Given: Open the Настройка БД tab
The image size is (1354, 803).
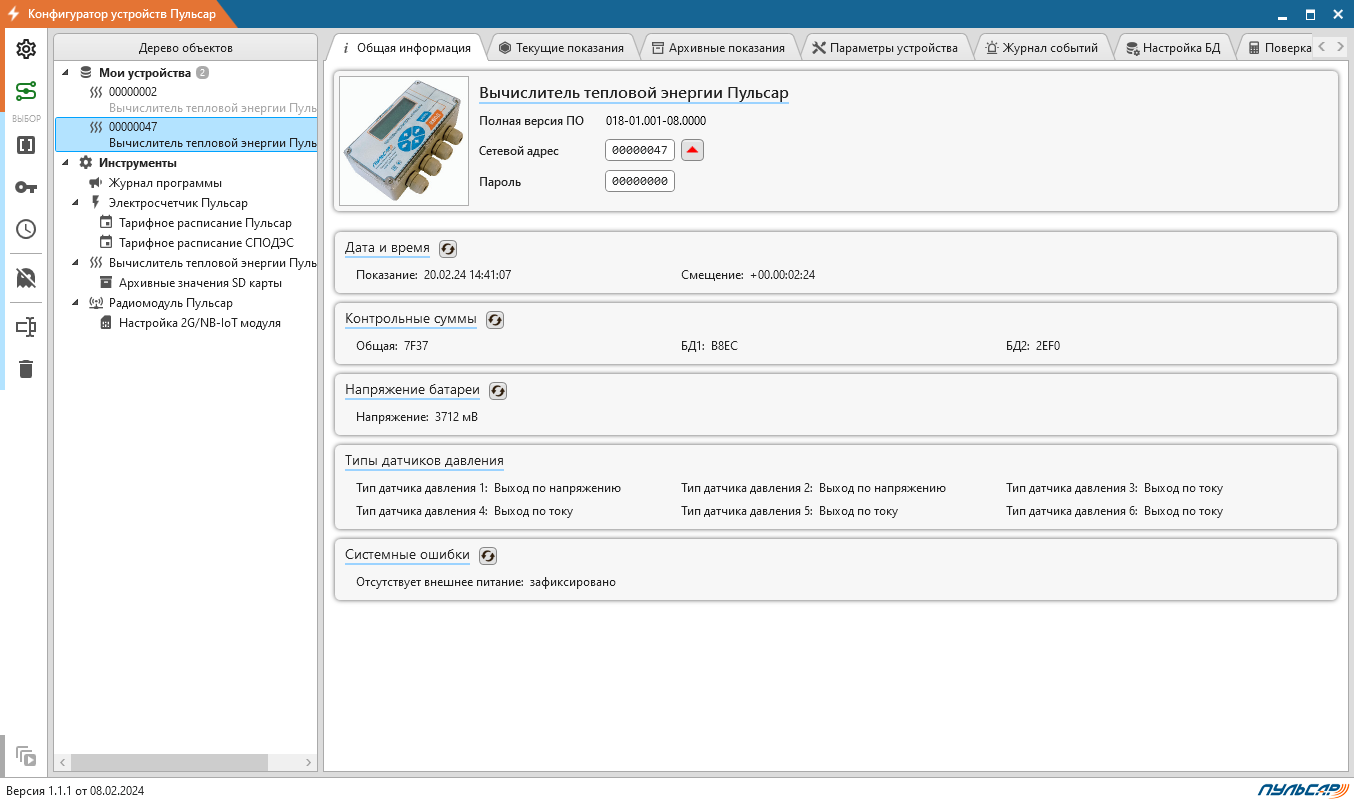Looking at the screenshot, I should (1173, 47).
